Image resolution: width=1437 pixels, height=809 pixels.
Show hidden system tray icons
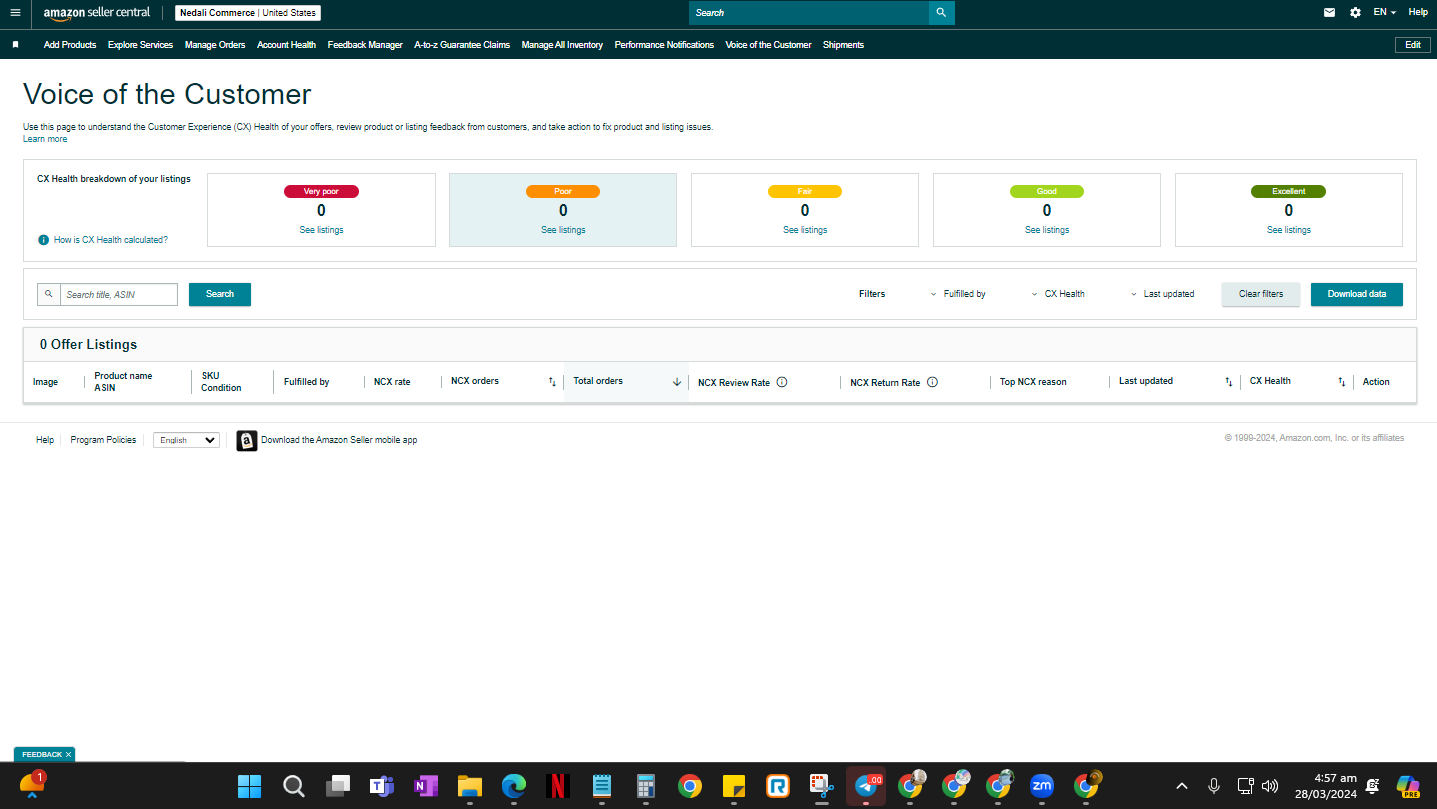coord(1181,786)
